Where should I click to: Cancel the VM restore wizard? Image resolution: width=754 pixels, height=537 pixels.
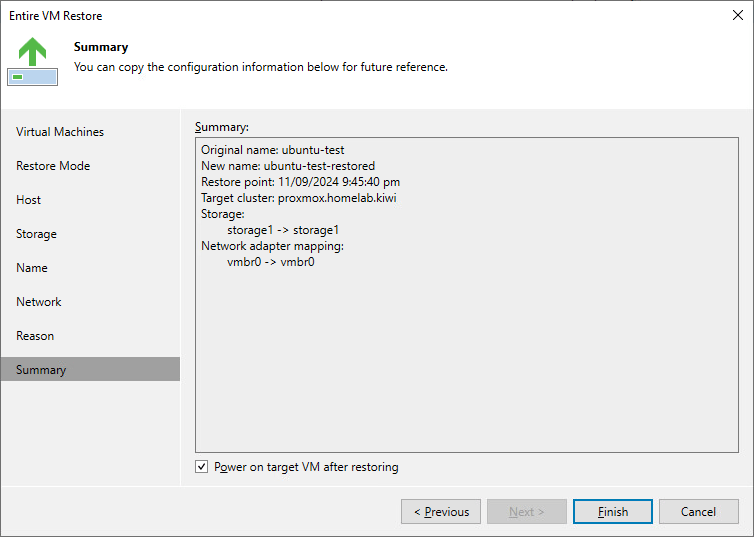click(698, 512)
